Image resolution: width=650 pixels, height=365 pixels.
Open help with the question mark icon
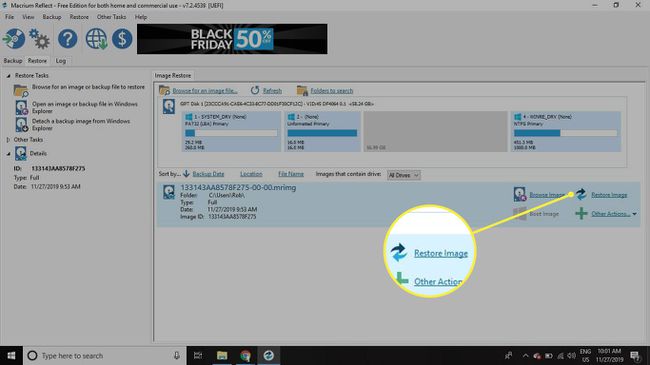(x=68, y=39)
